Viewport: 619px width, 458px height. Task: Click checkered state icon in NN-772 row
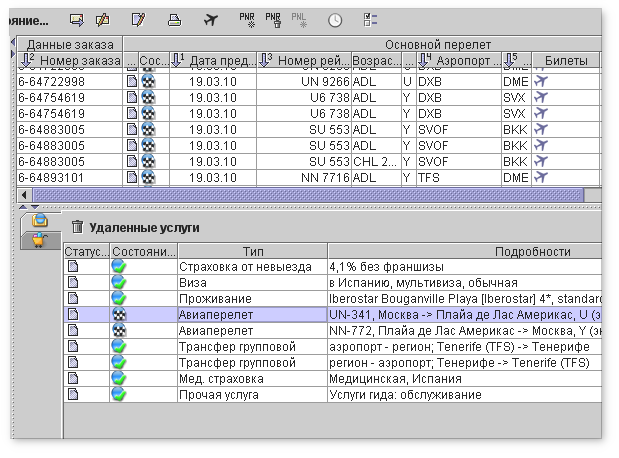point(119,330)
